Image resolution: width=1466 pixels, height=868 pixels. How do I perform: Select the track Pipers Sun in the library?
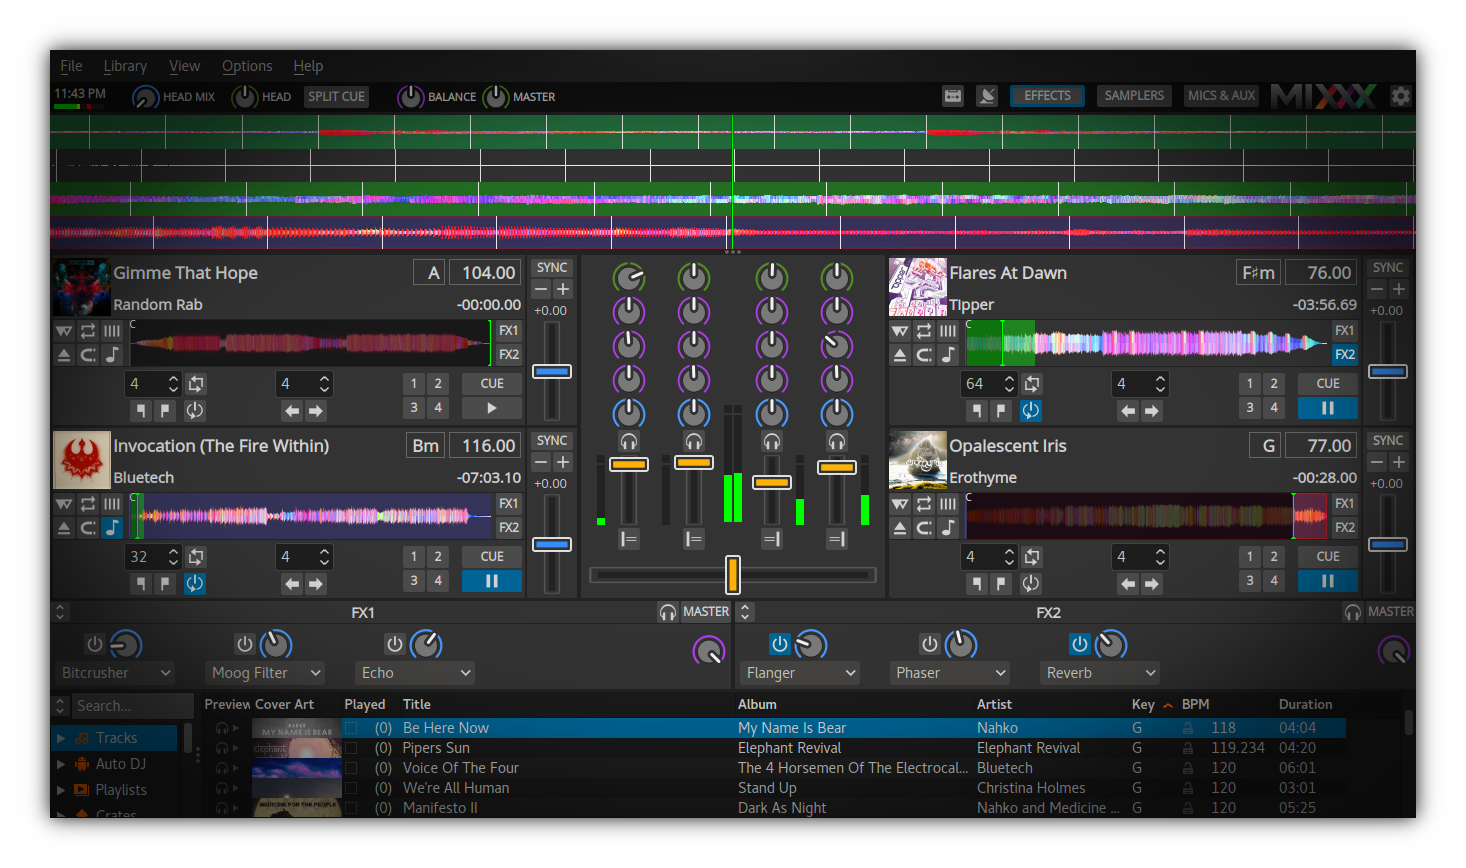[437, 748]
